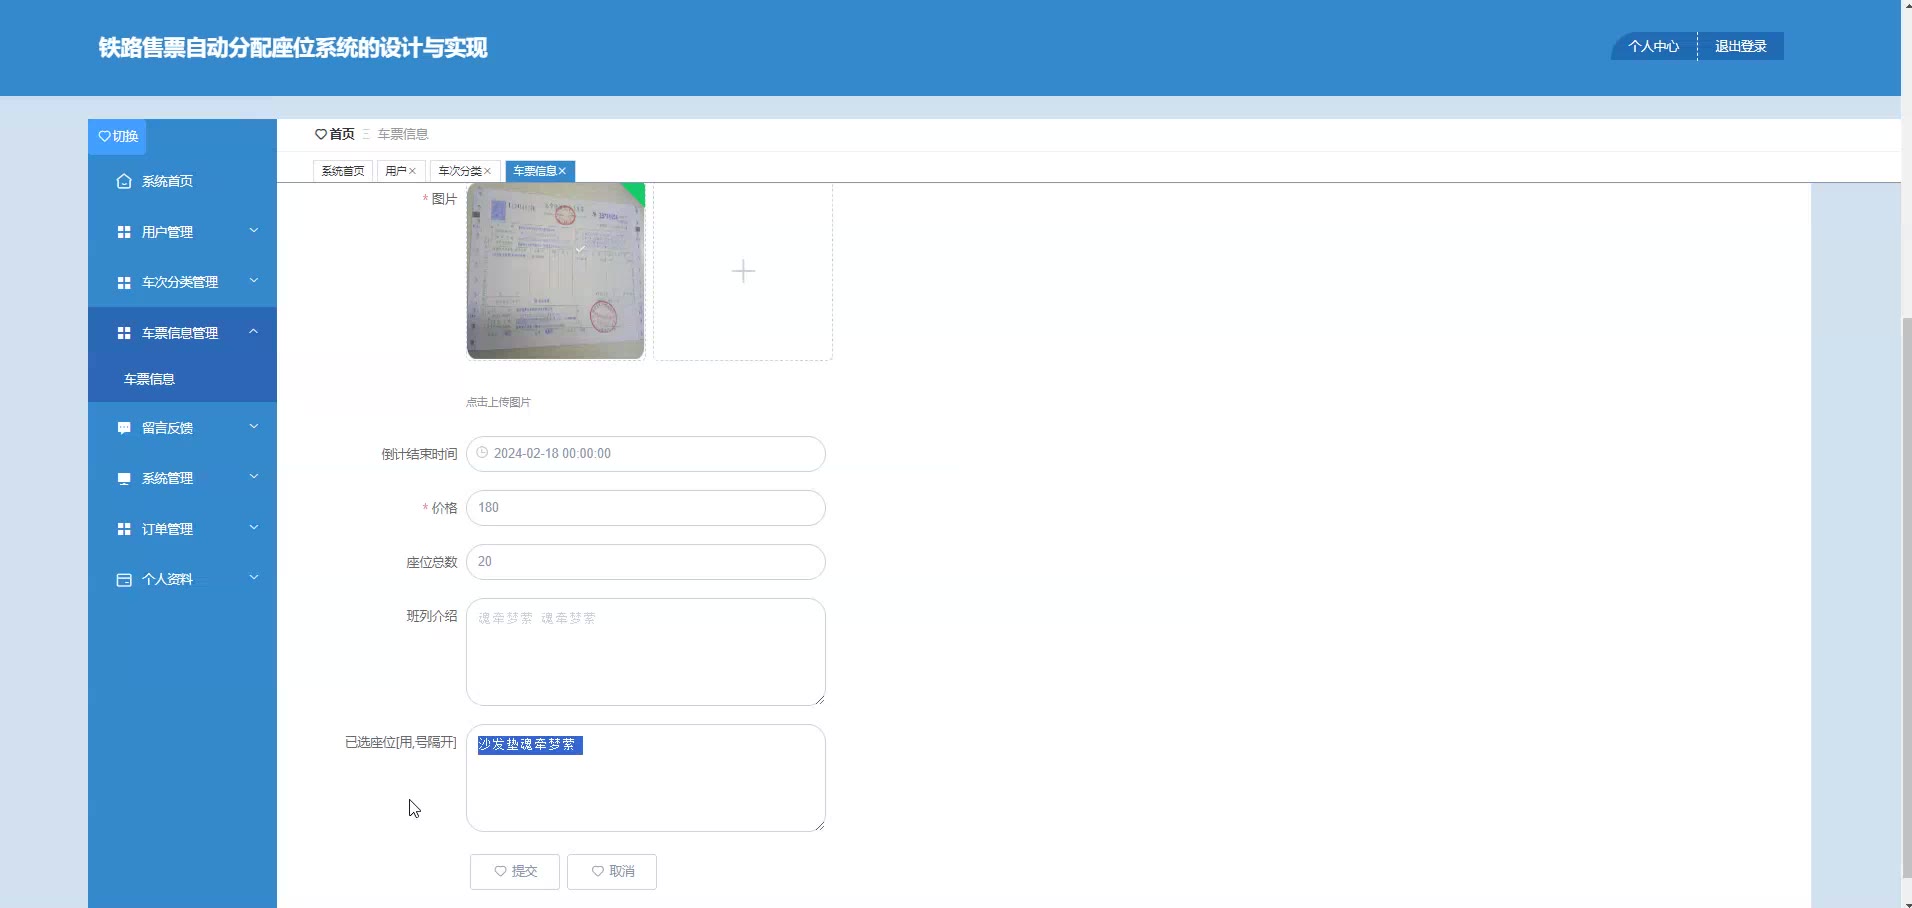Viewport: 1912px width, 908px height.
Task: Click the heart icon in 首页 breadcrumb
Action: pyautogui.click(x=321, y=134)
